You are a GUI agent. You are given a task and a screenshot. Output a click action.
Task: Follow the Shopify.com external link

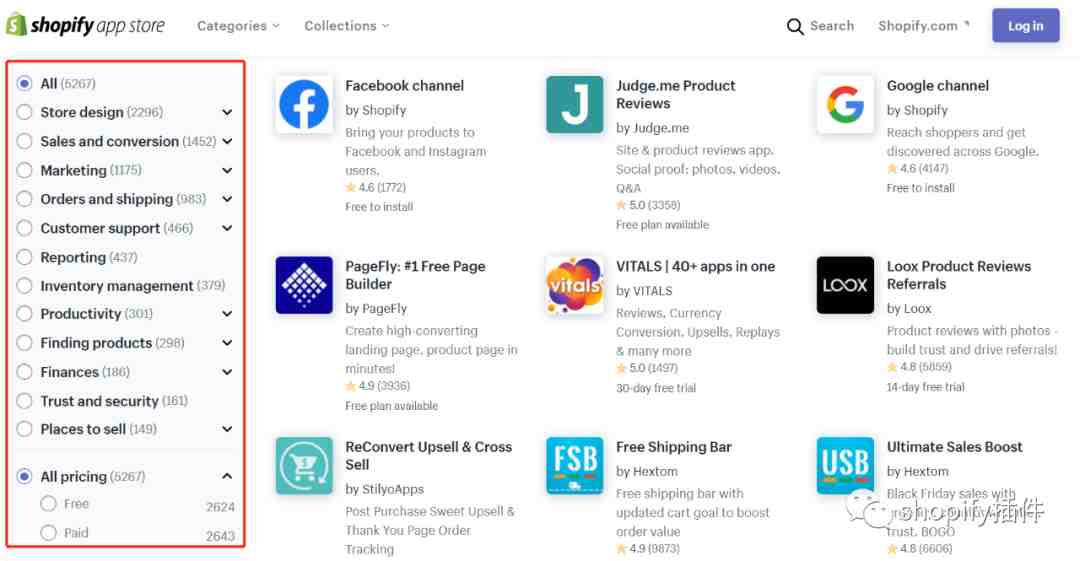click(924, 26)
